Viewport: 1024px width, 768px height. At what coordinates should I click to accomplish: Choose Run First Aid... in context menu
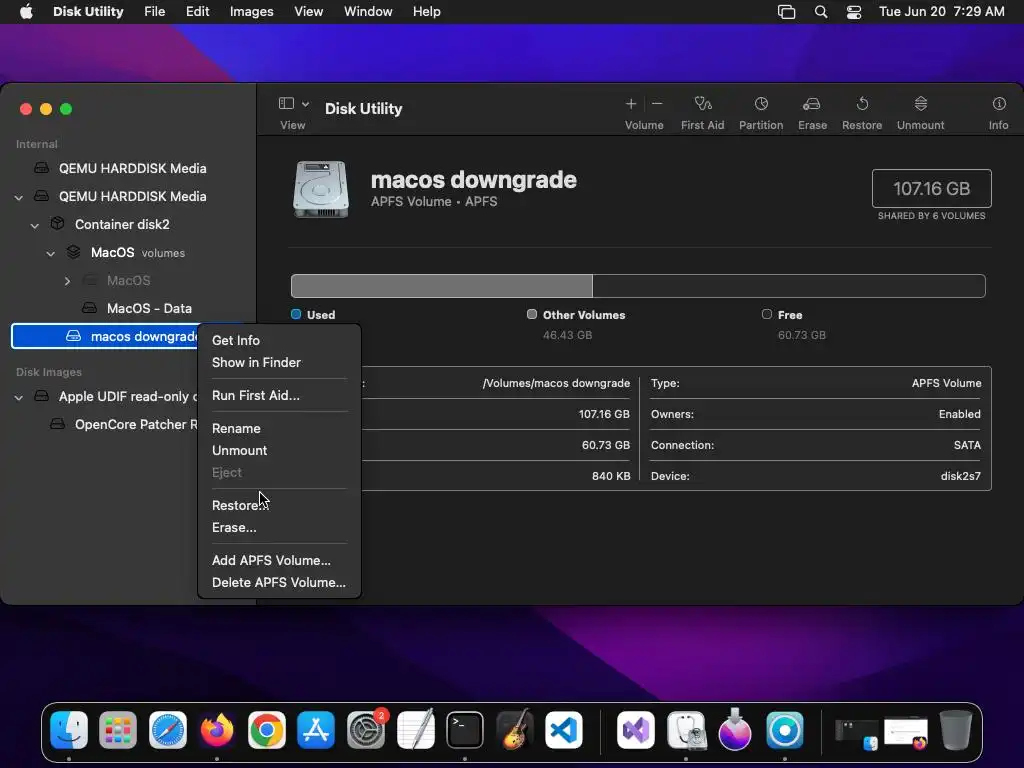[x=255, y=395]
